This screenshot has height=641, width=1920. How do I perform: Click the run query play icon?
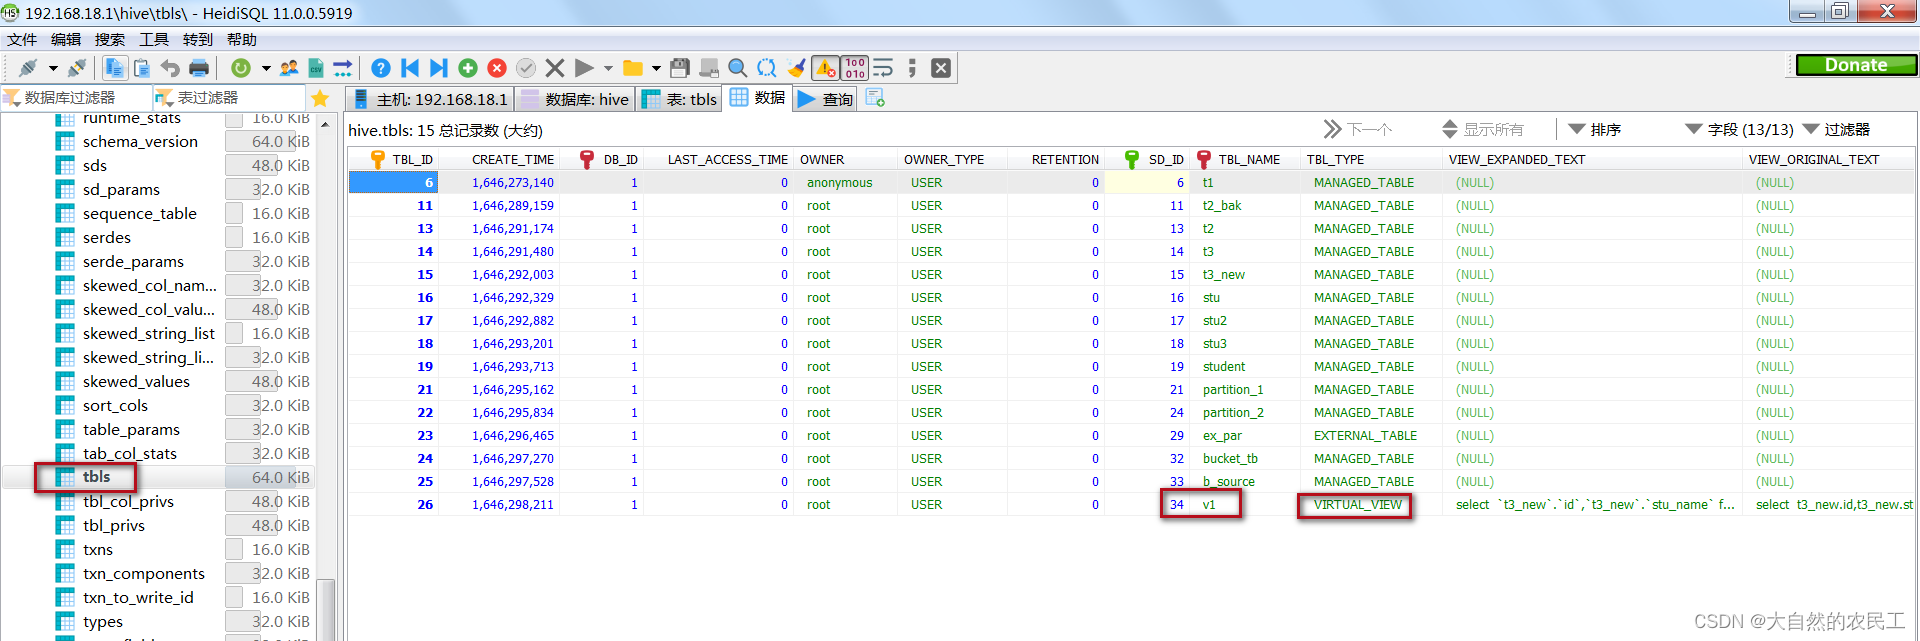click(584, 68)
